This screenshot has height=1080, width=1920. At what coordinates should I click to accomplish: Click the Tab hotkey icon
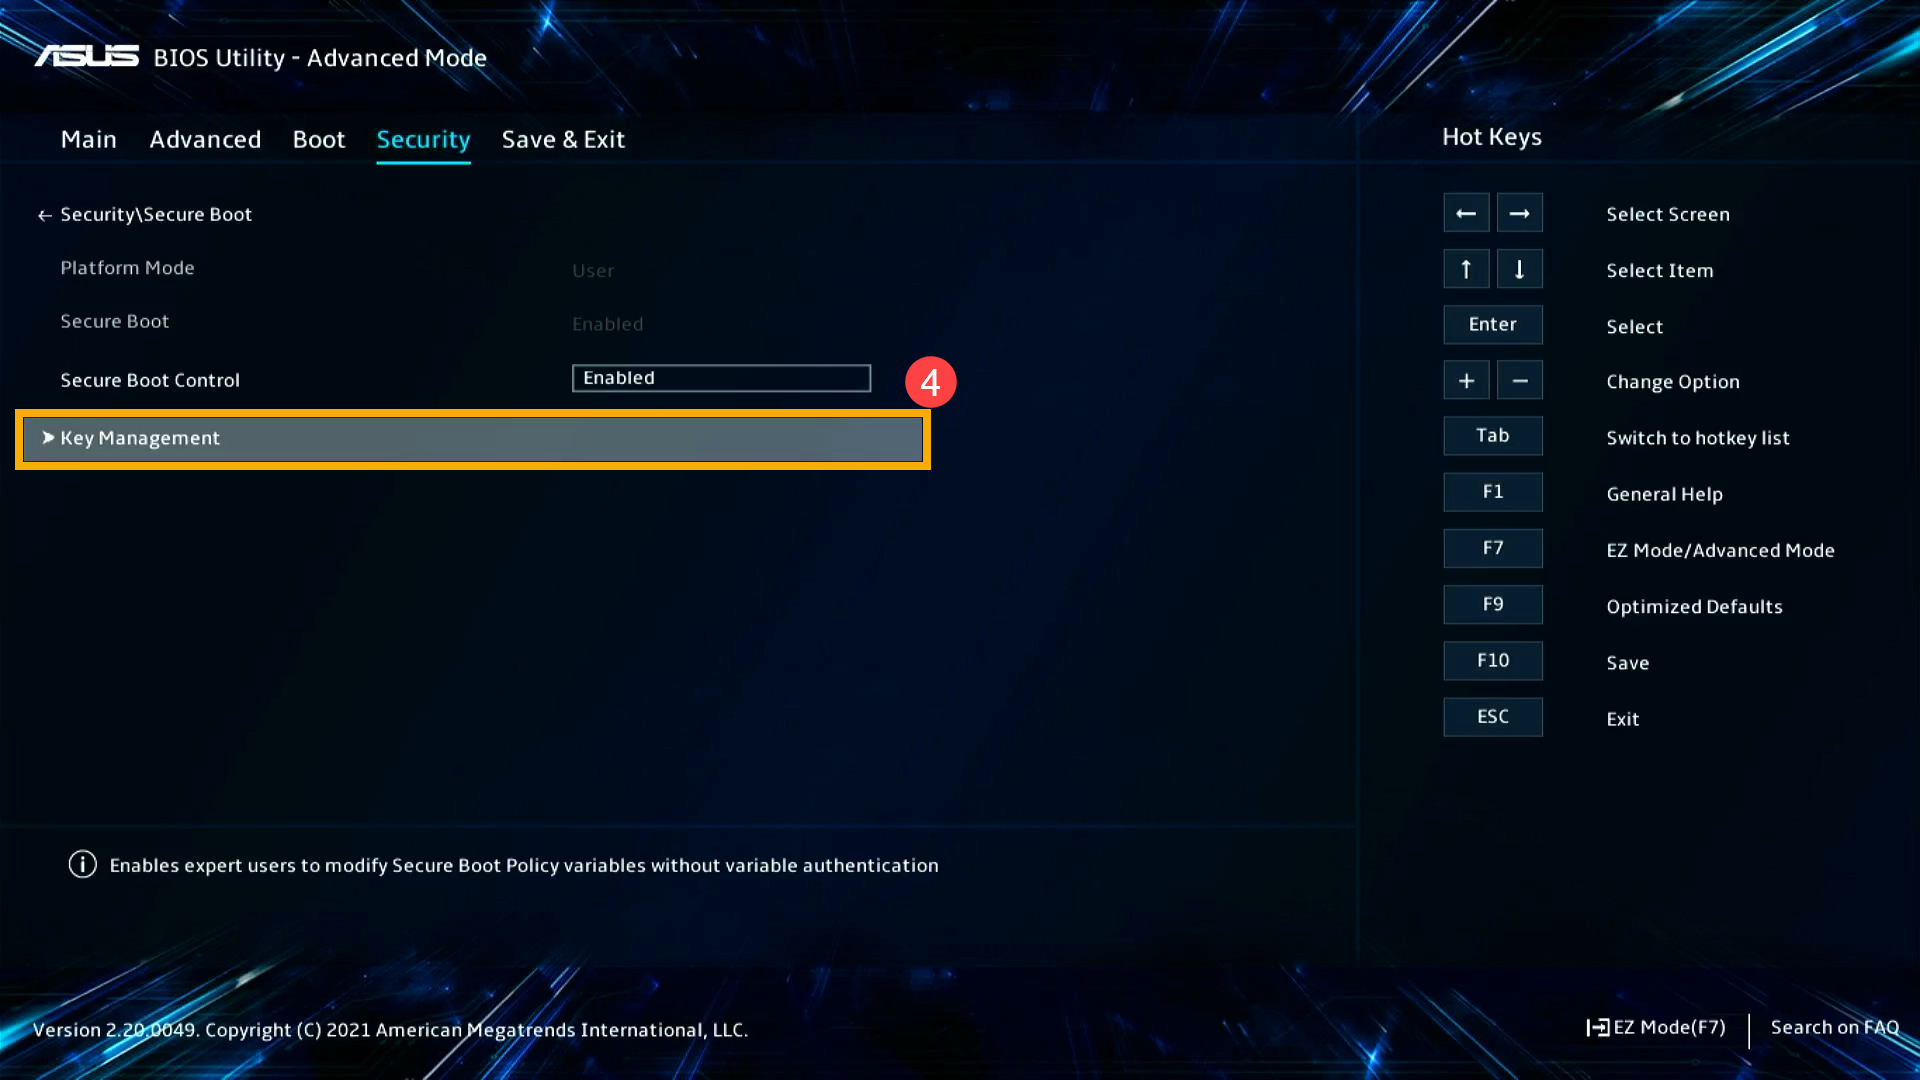click(1491, 435)
